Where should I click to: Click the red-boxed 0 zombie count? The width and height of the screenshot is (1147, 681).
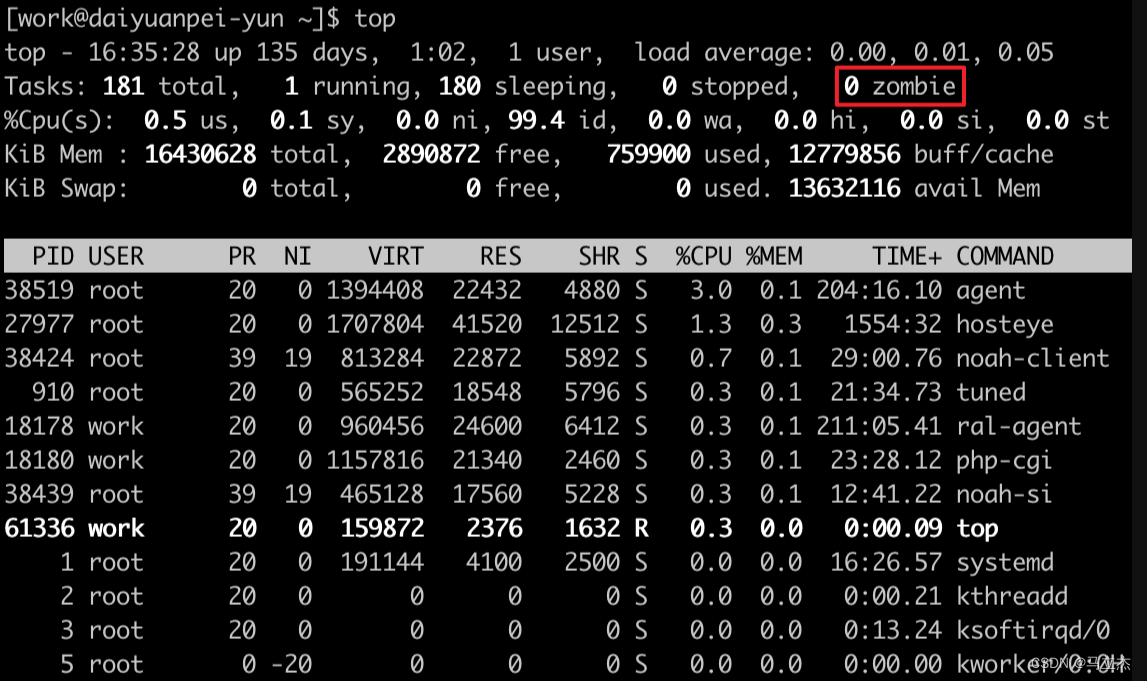900,86
